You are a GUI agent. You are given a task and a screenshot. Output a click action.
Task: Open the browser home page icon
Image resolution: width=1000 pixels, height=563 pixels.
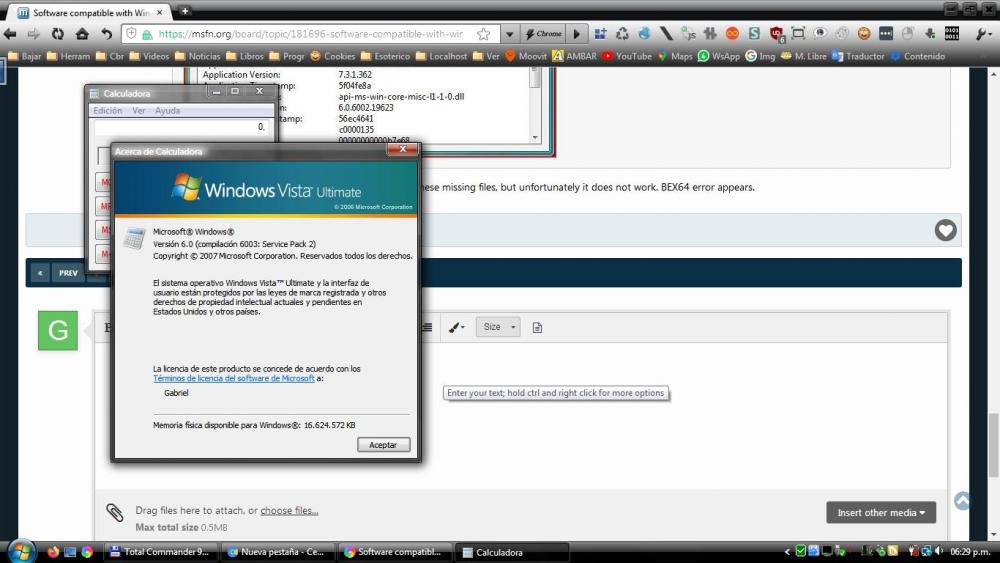click(82, 34)
